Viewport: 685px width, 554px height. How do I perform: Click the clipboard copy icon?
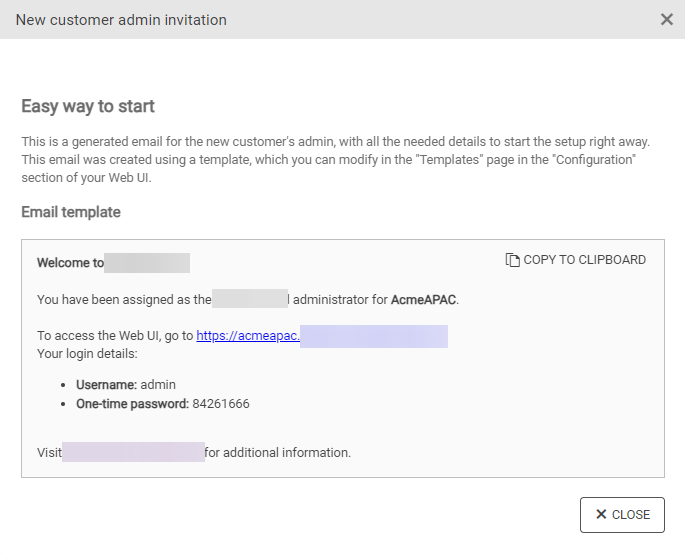click(x=512, y=260)
